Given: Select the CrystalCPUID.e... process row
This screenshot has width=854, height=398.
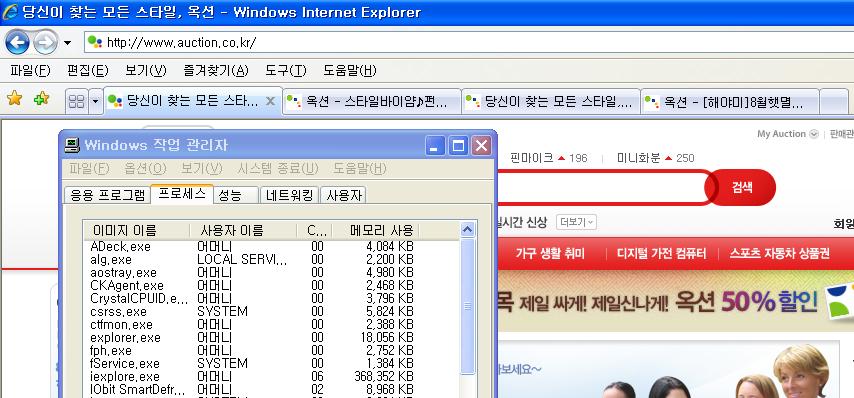Looking at the screenshot, I should pyautogui.click(x=271, y=299).
